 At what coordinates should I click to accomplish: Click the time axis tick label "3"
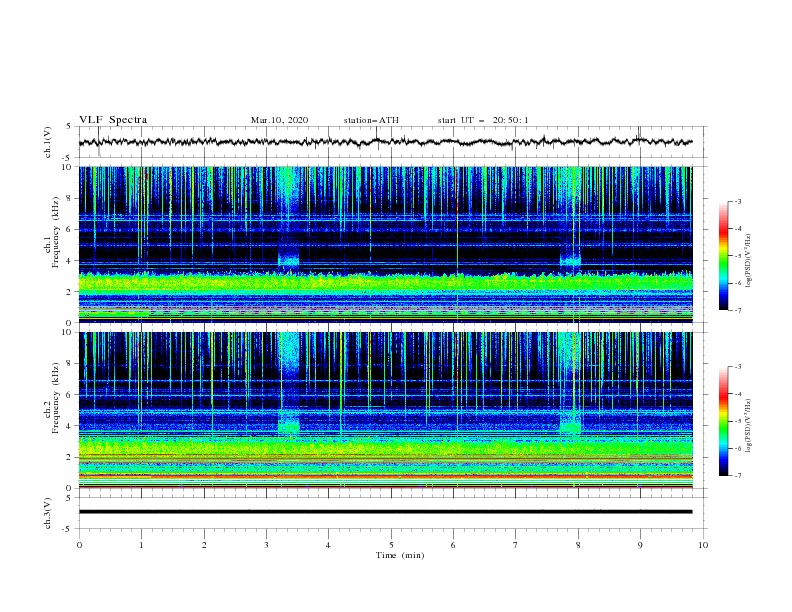pyautogui.click(x=266, y=545)
